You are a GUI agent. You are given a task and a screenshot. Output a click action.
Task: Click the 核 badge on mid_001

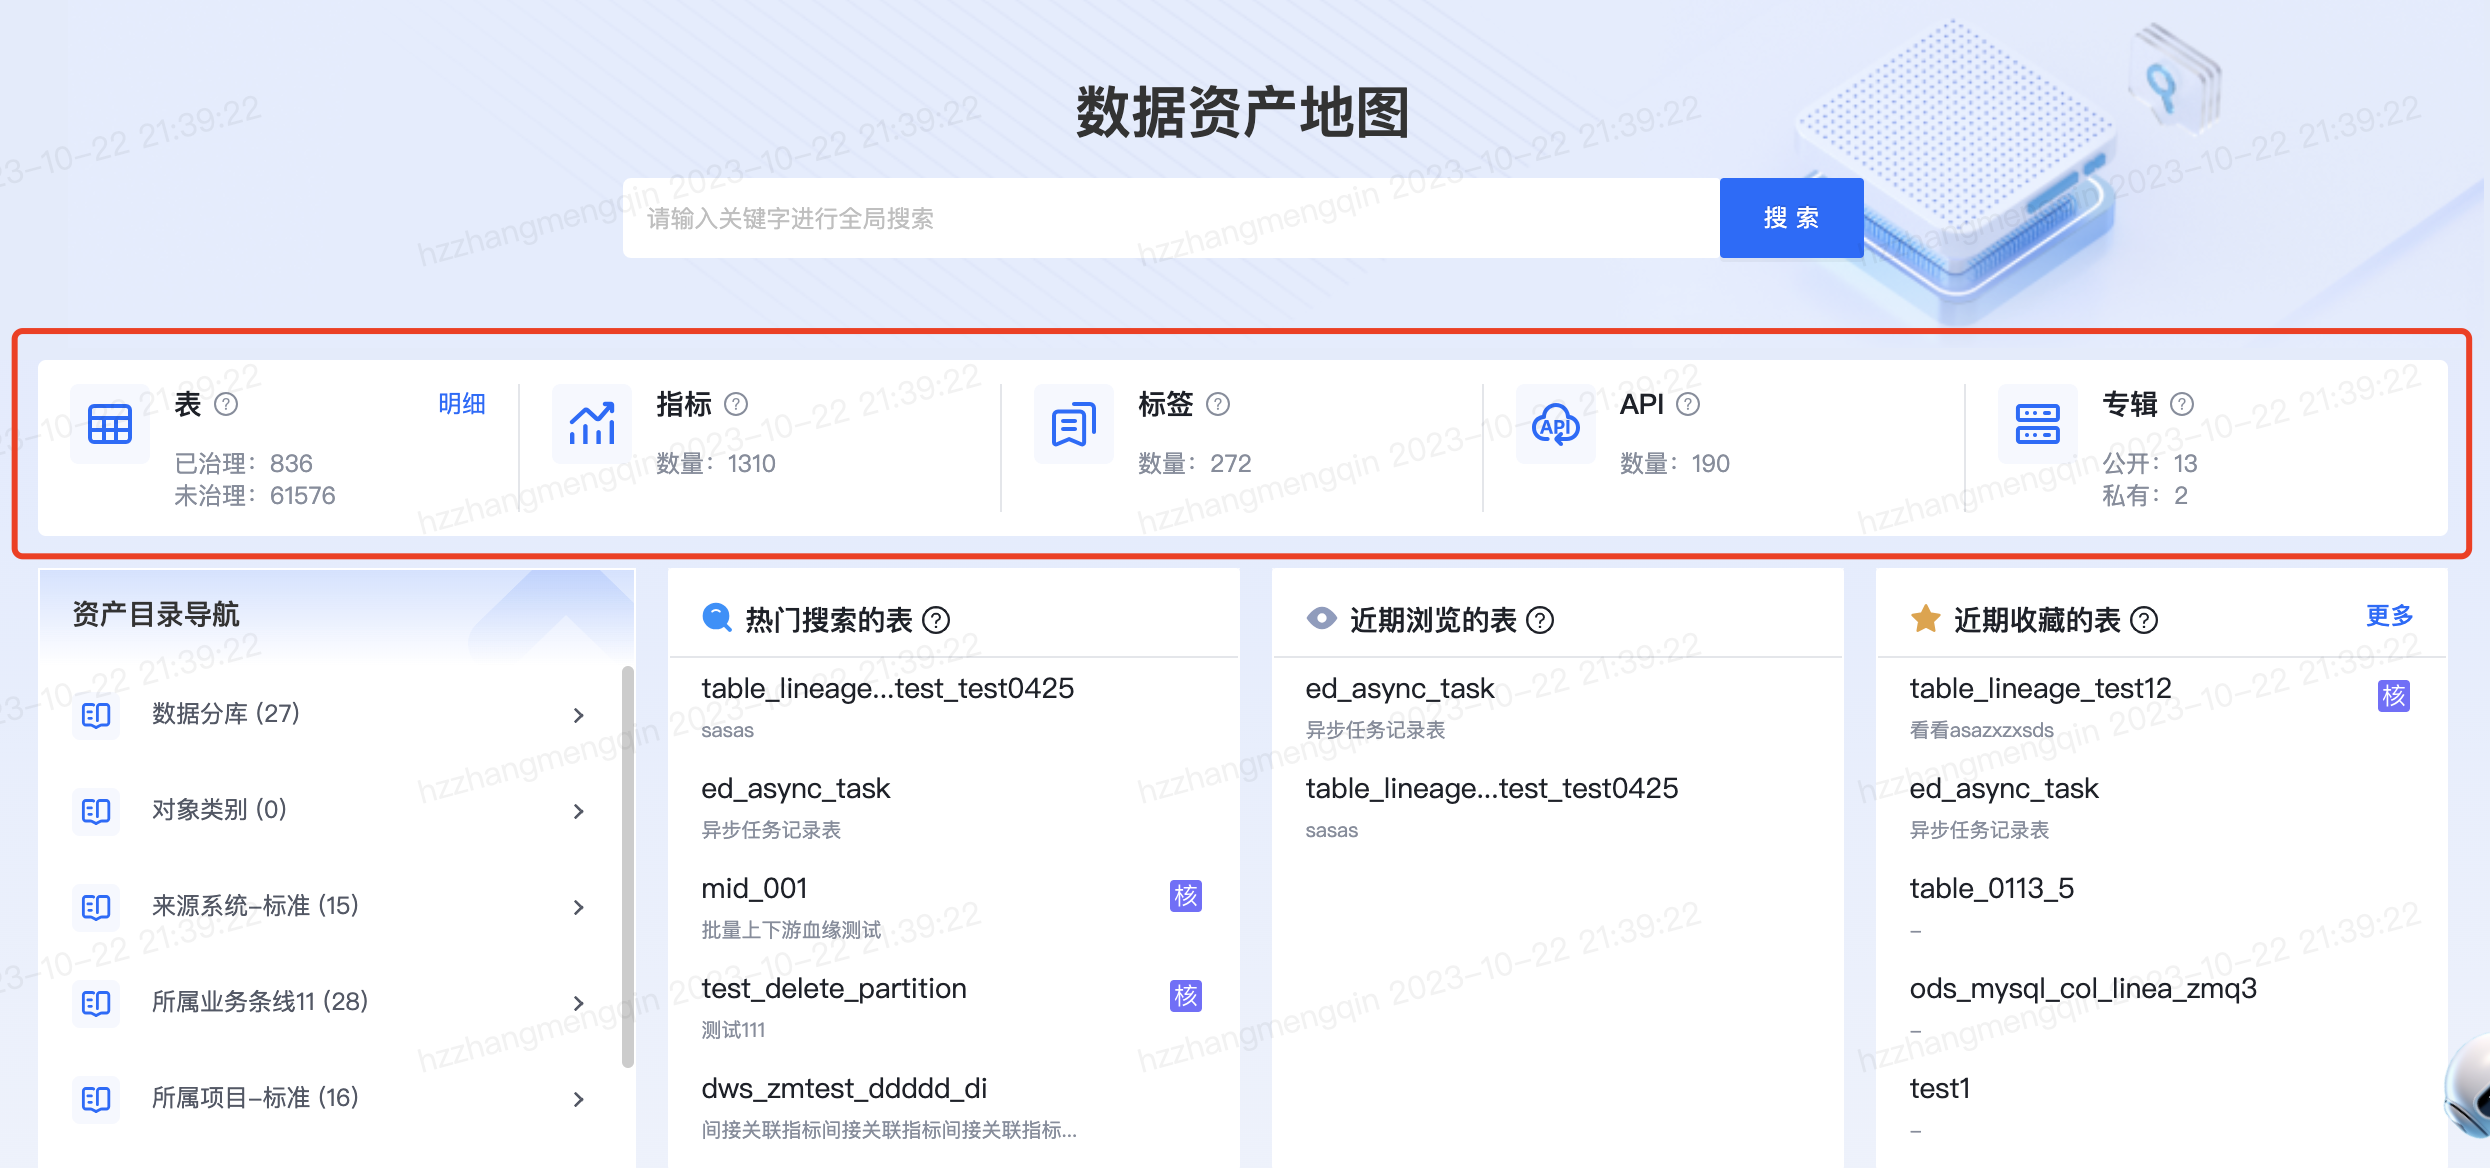(1186, 895)
